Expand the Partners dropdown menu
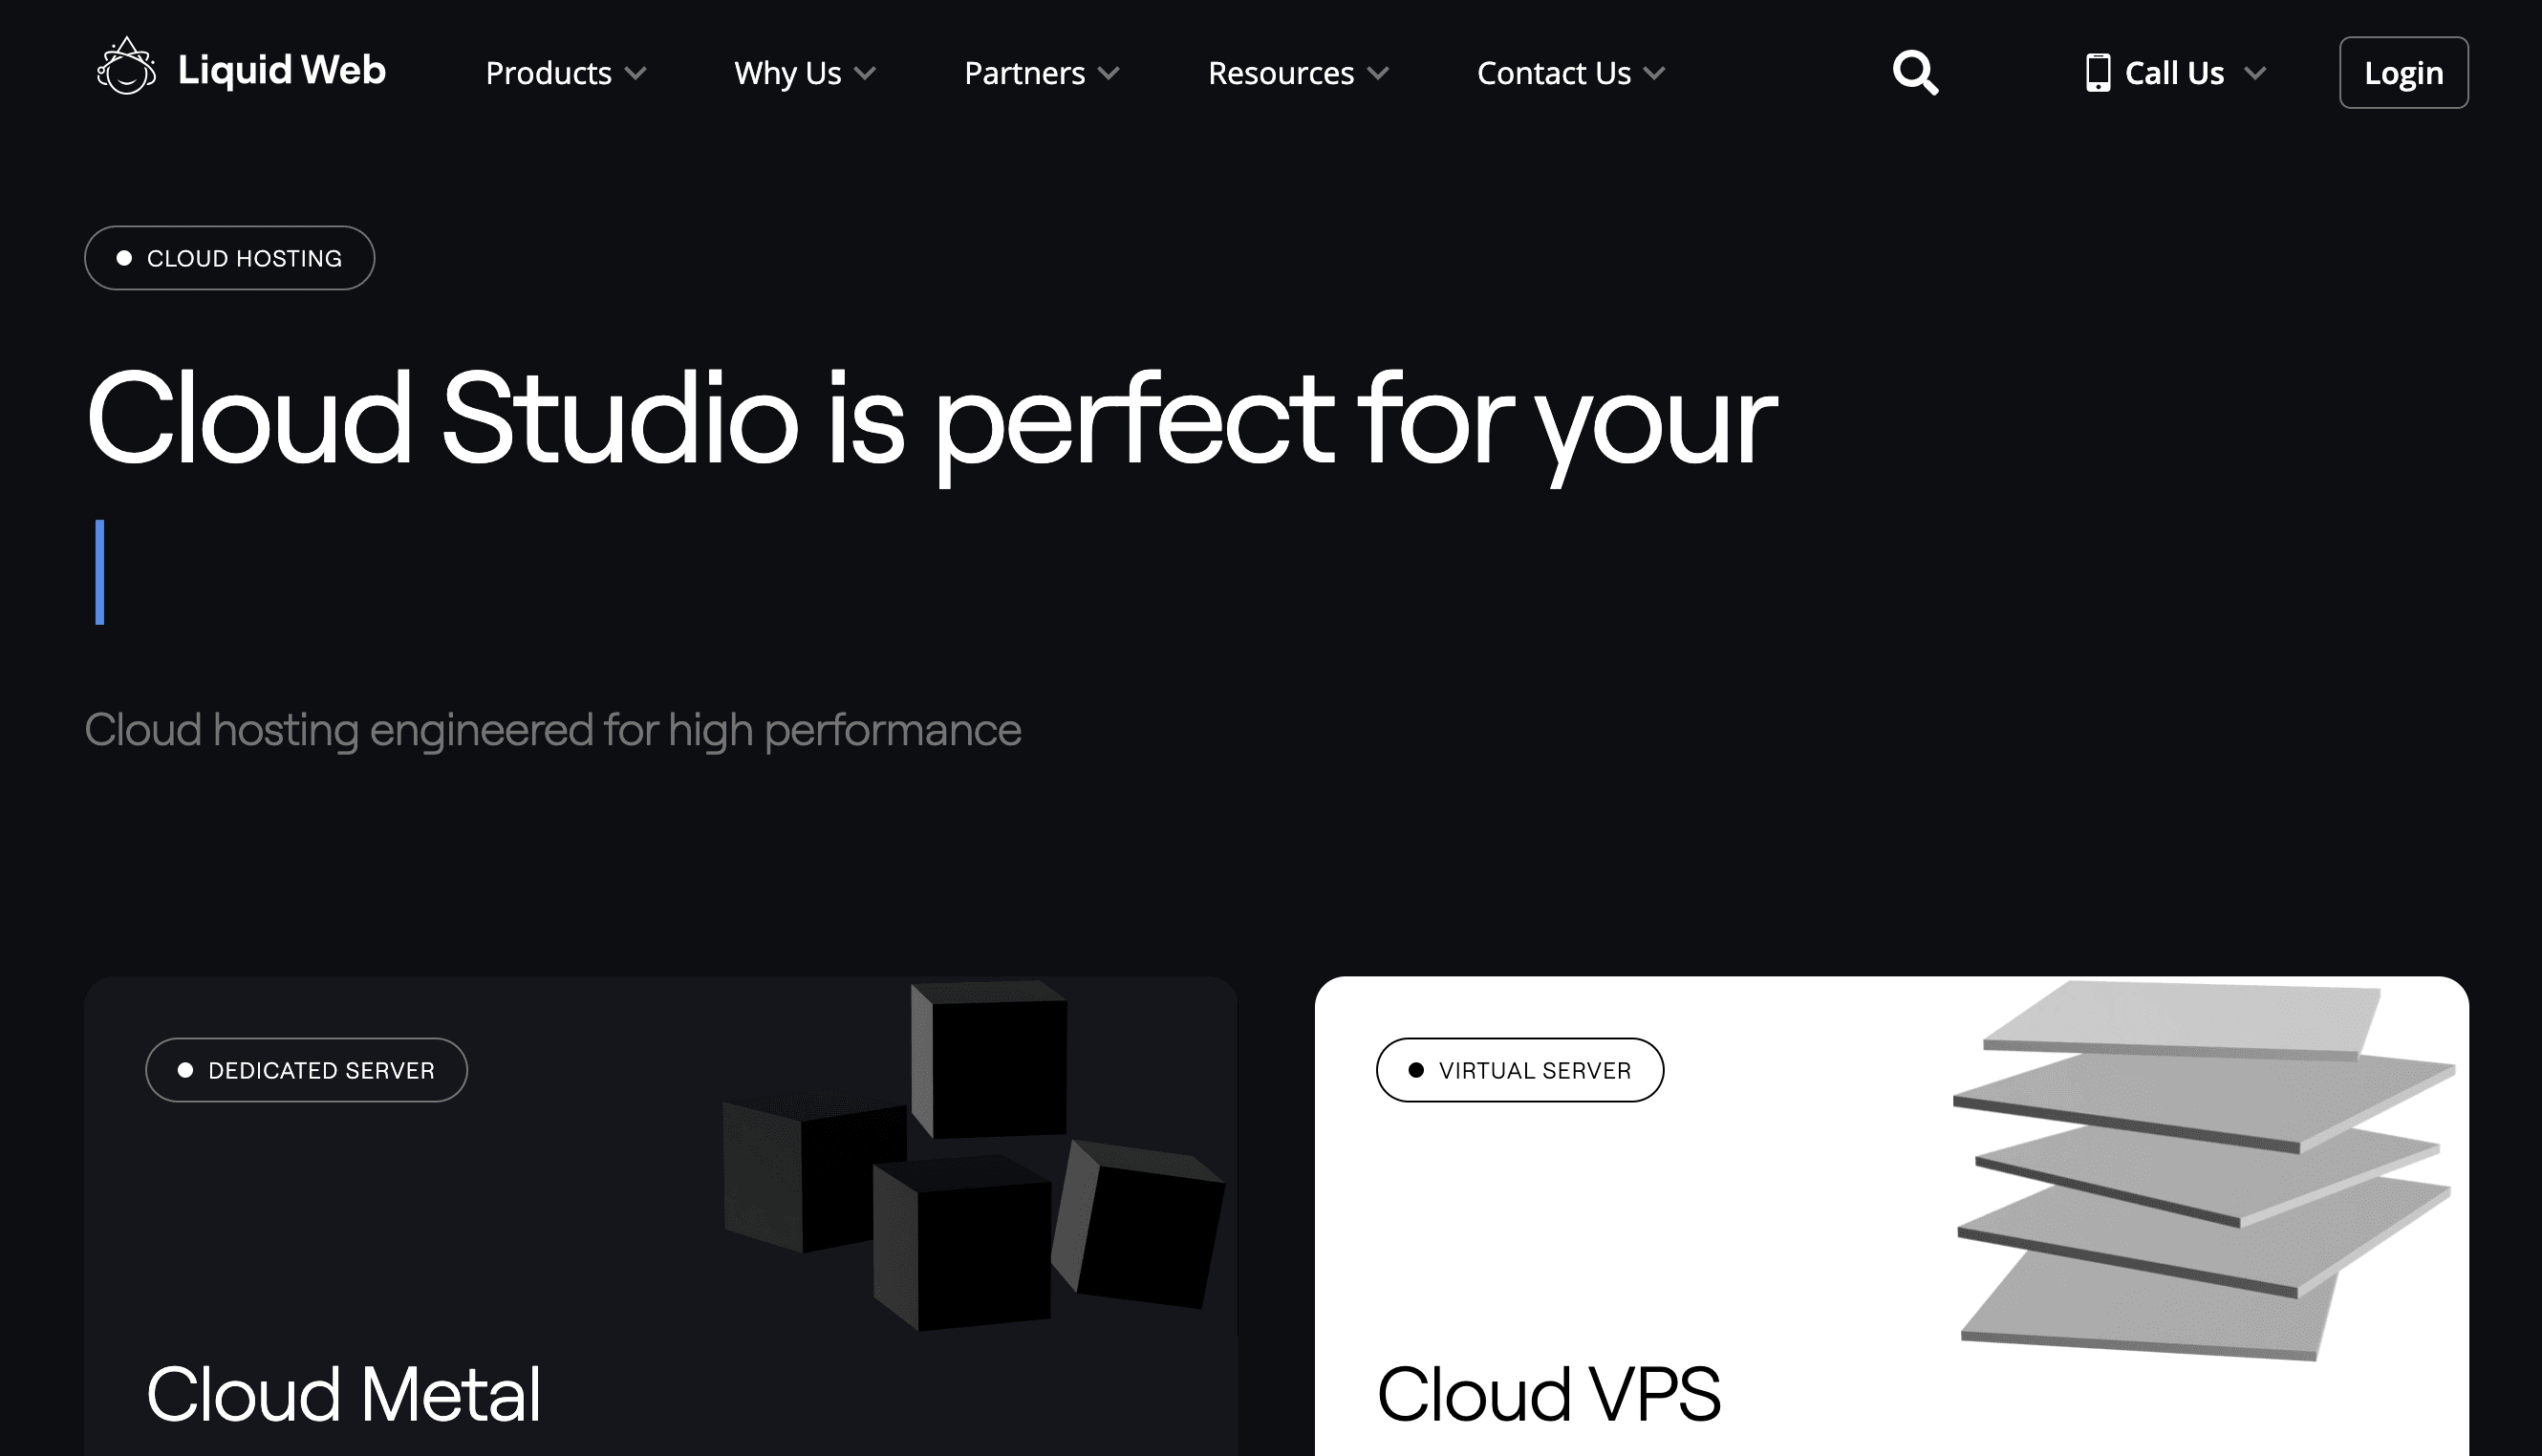Viewport: 2542px width, 1456px height. click(x=1043, y=74)
